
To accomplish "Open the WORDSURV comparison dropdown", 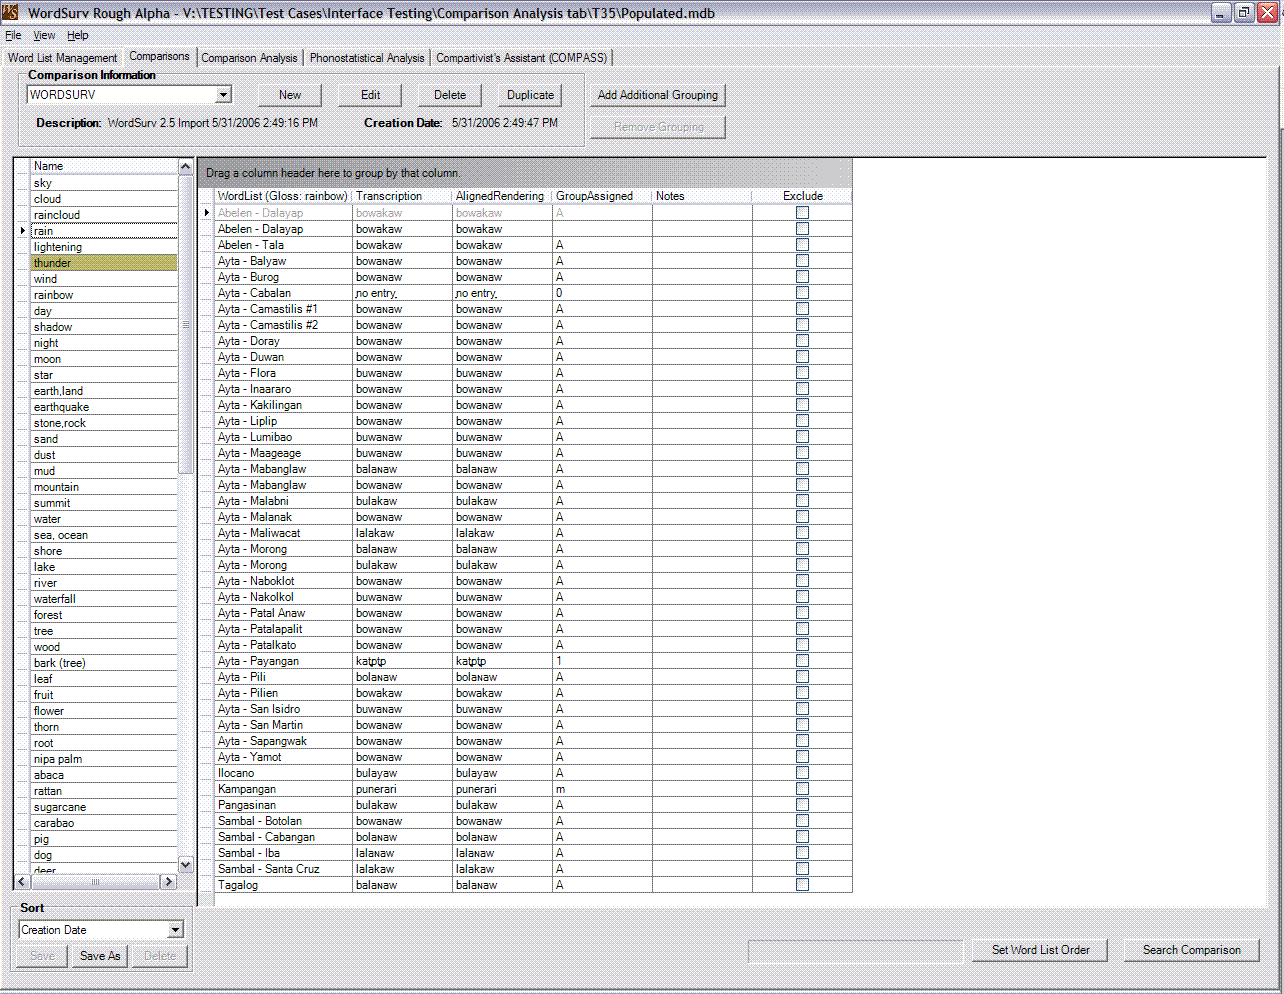I will tap(224, 95).
